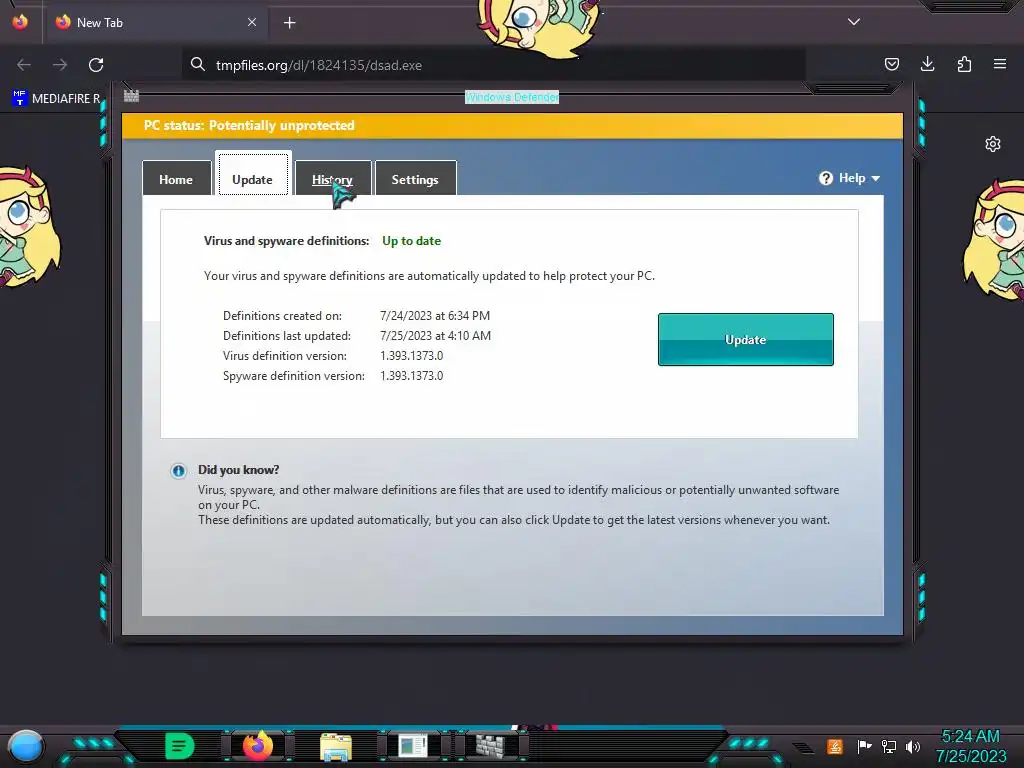
Task: Open File Explorer from the taskbar
Action: (336, 746)
